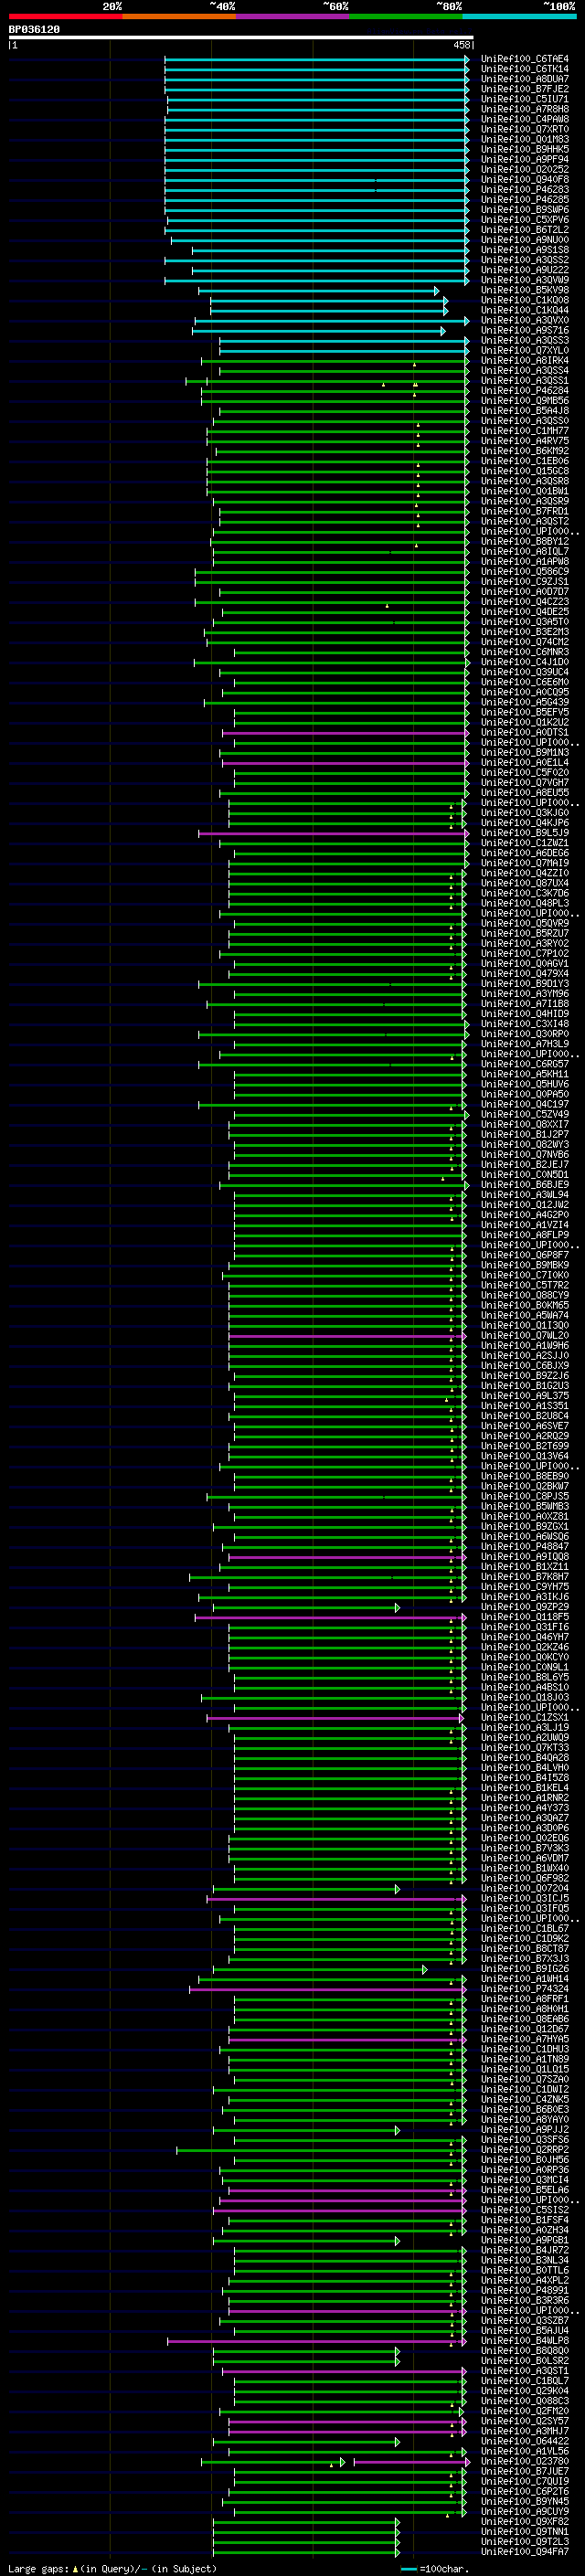The width and height of the screenshot is (585, 2576).
Task: Click the UniRef100_A9S716 label
Action: coord(524,330)
